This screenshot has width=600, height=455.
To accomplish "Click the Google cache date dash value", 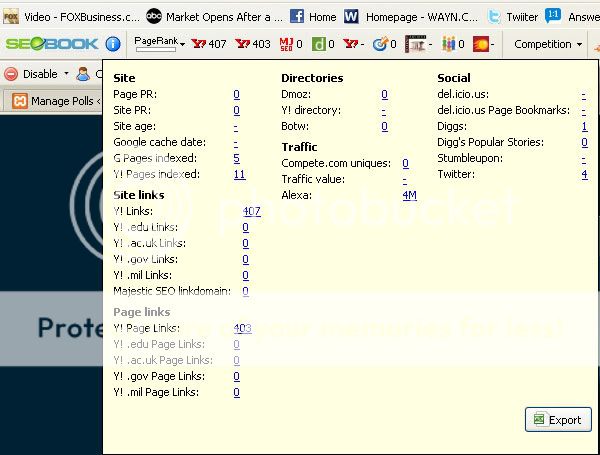I will click(236, 142).
